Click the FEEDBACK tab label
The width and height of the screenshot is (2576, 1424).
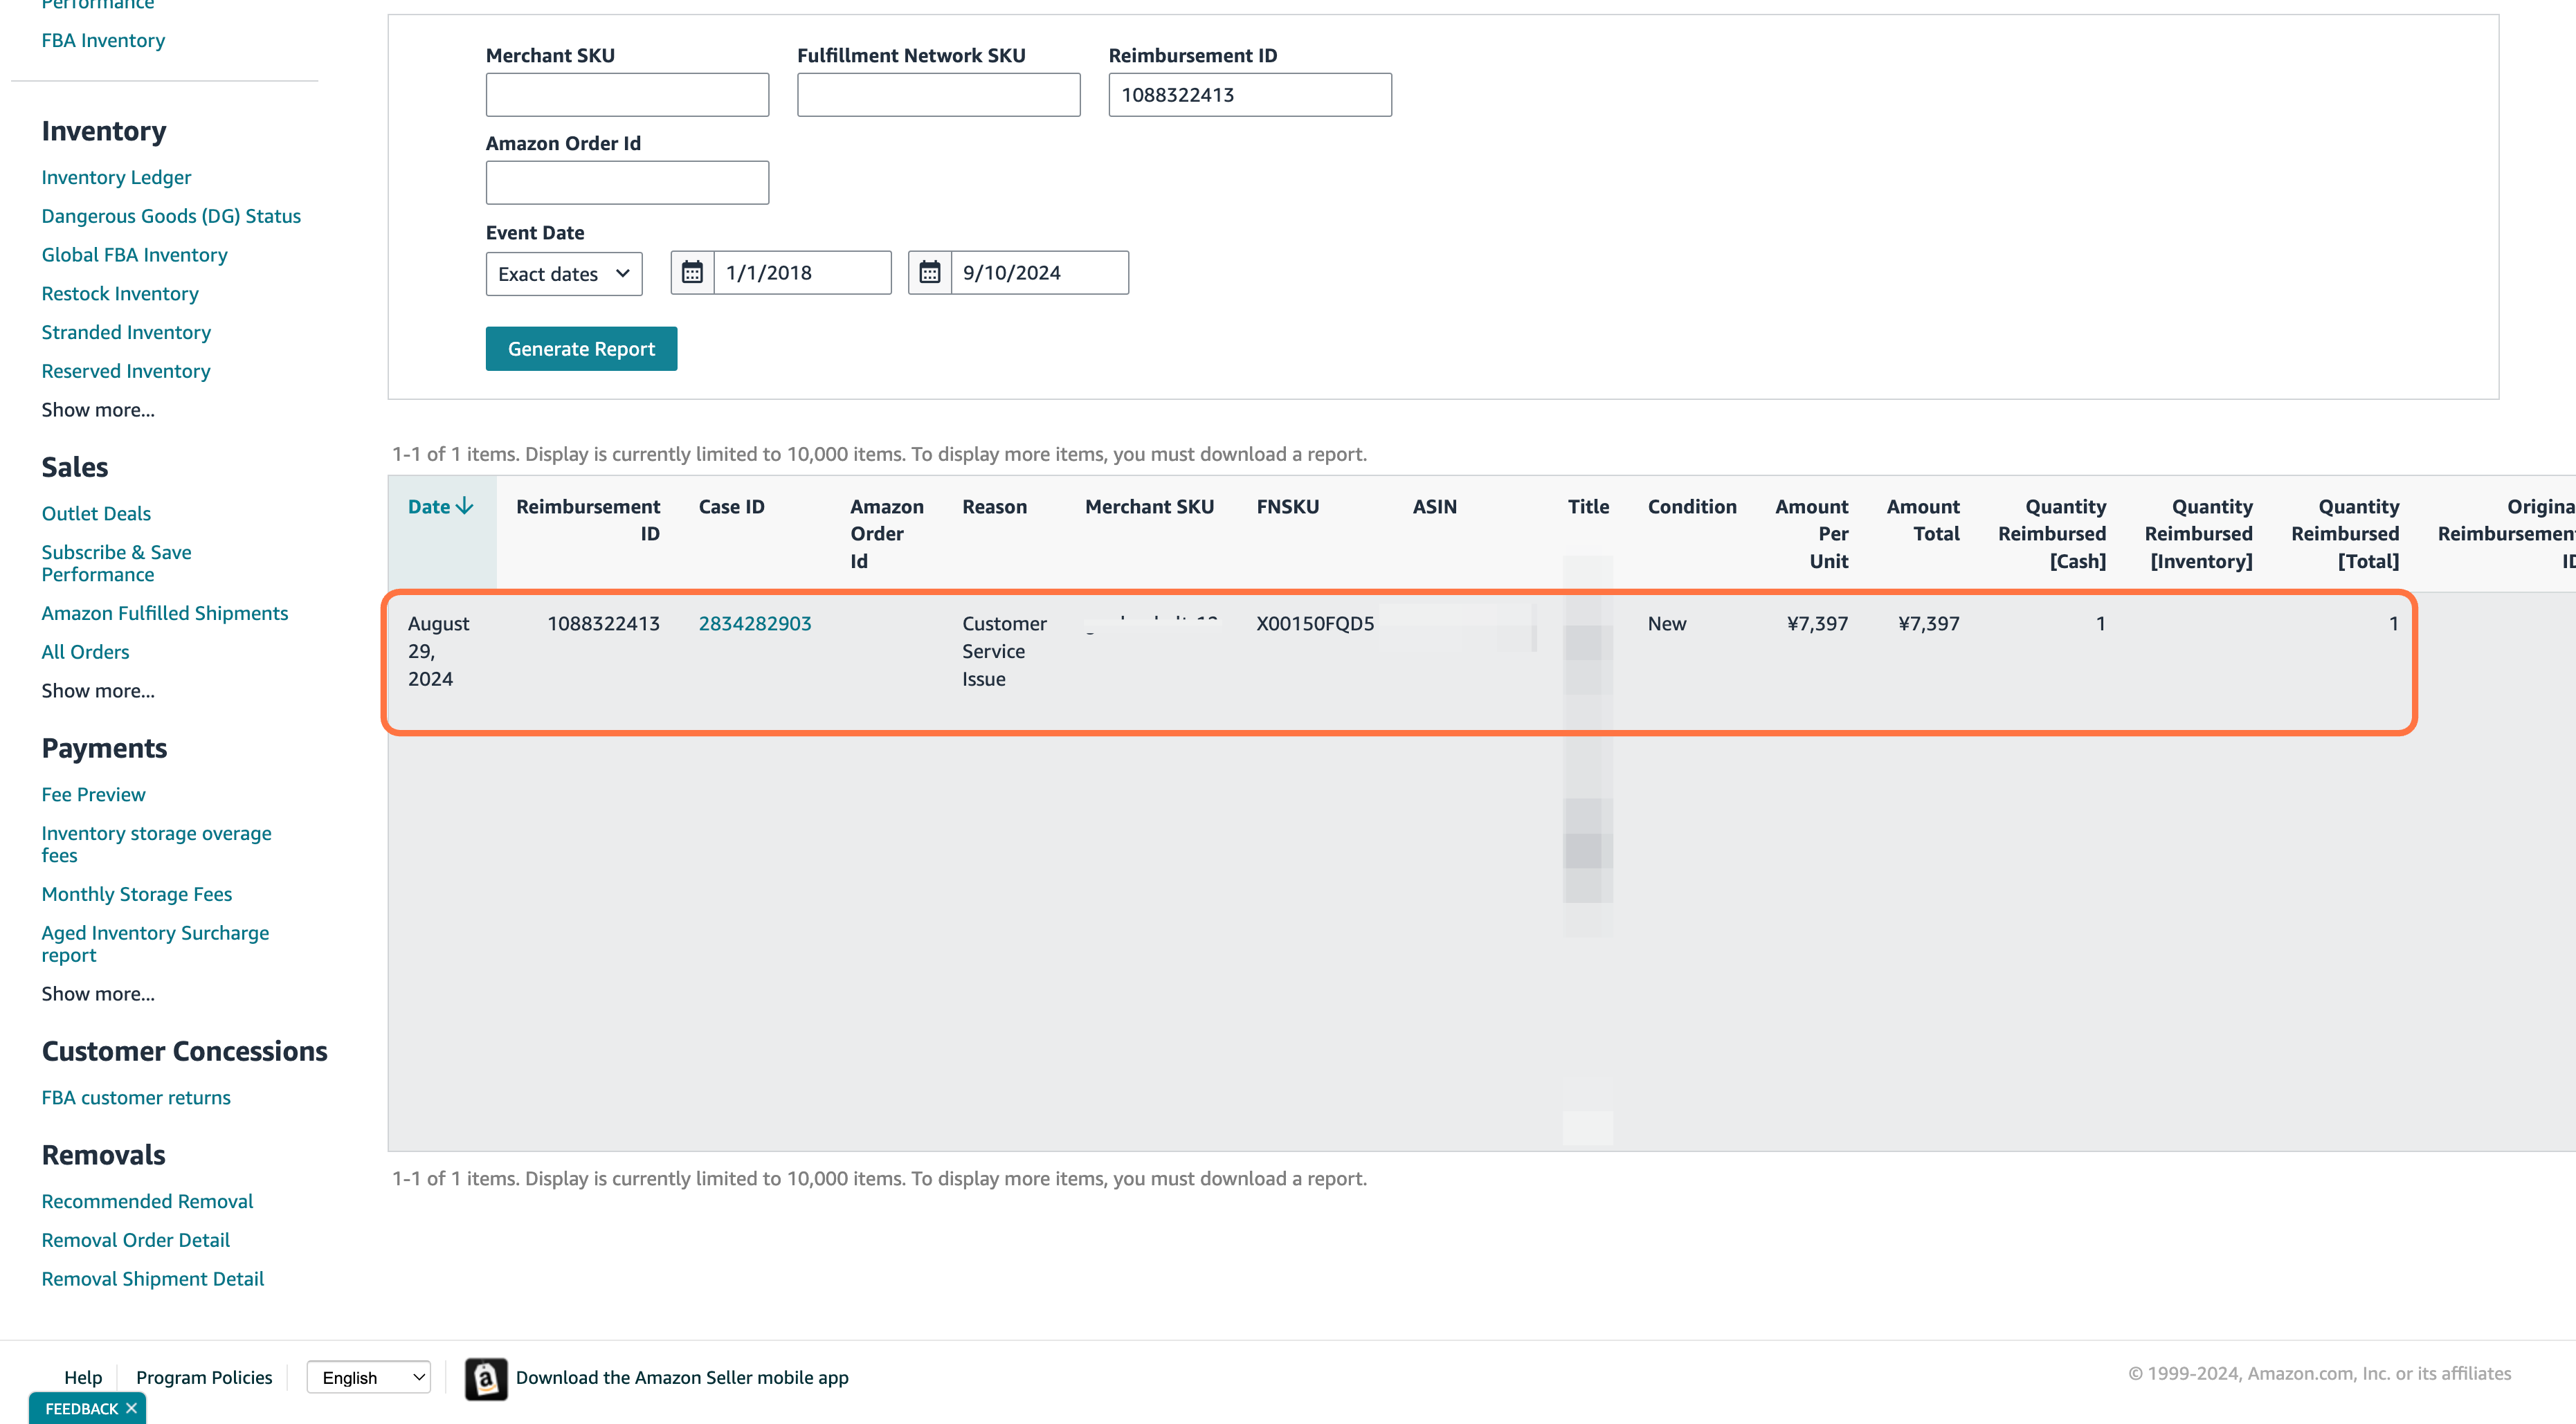point(82,1408)
